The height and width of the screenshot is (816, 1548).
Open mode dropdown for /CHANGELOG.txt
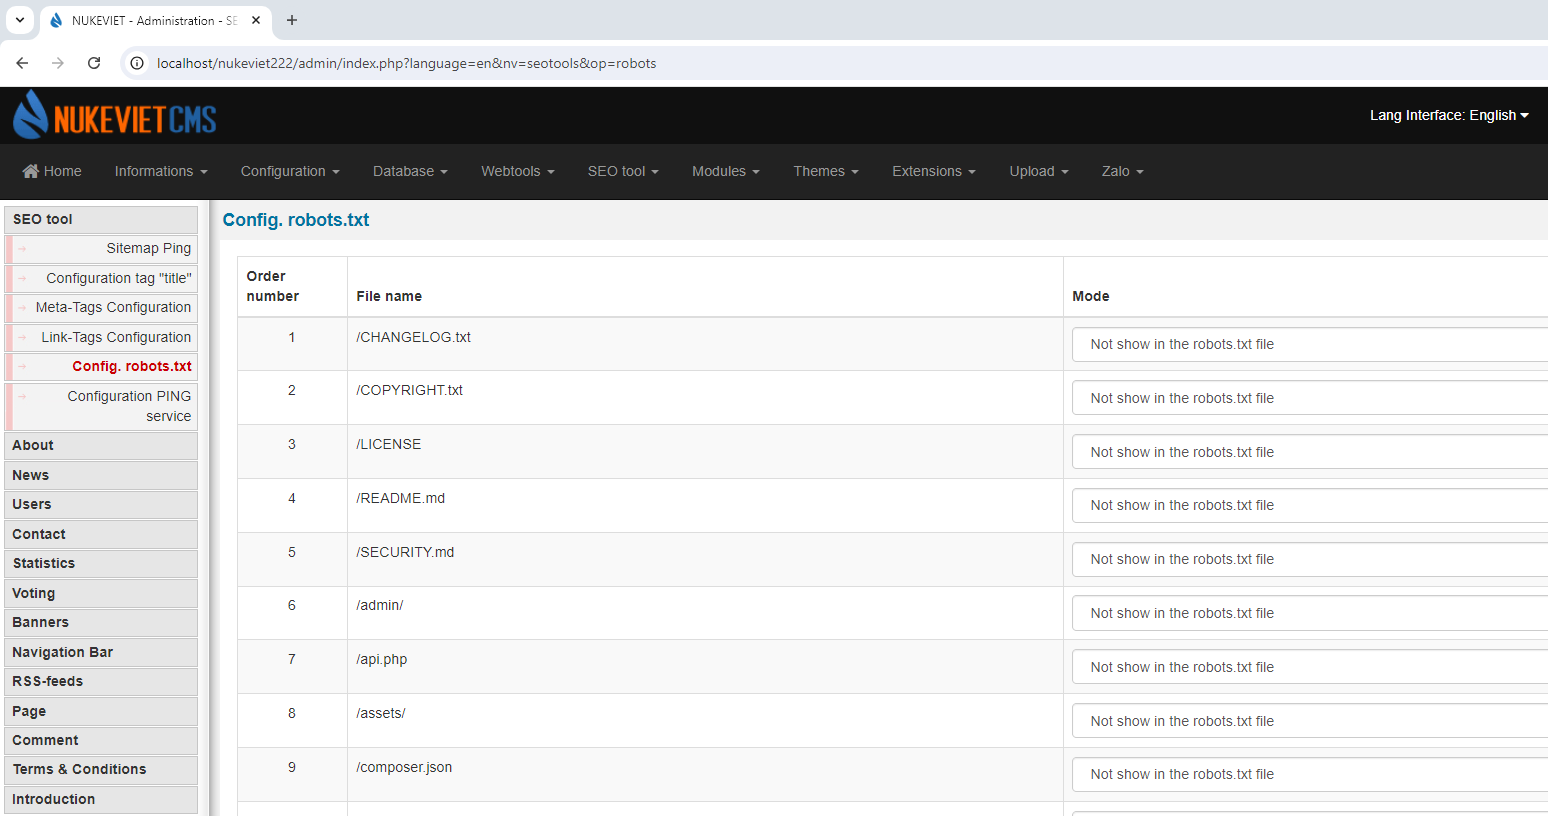pos(1310,344)
